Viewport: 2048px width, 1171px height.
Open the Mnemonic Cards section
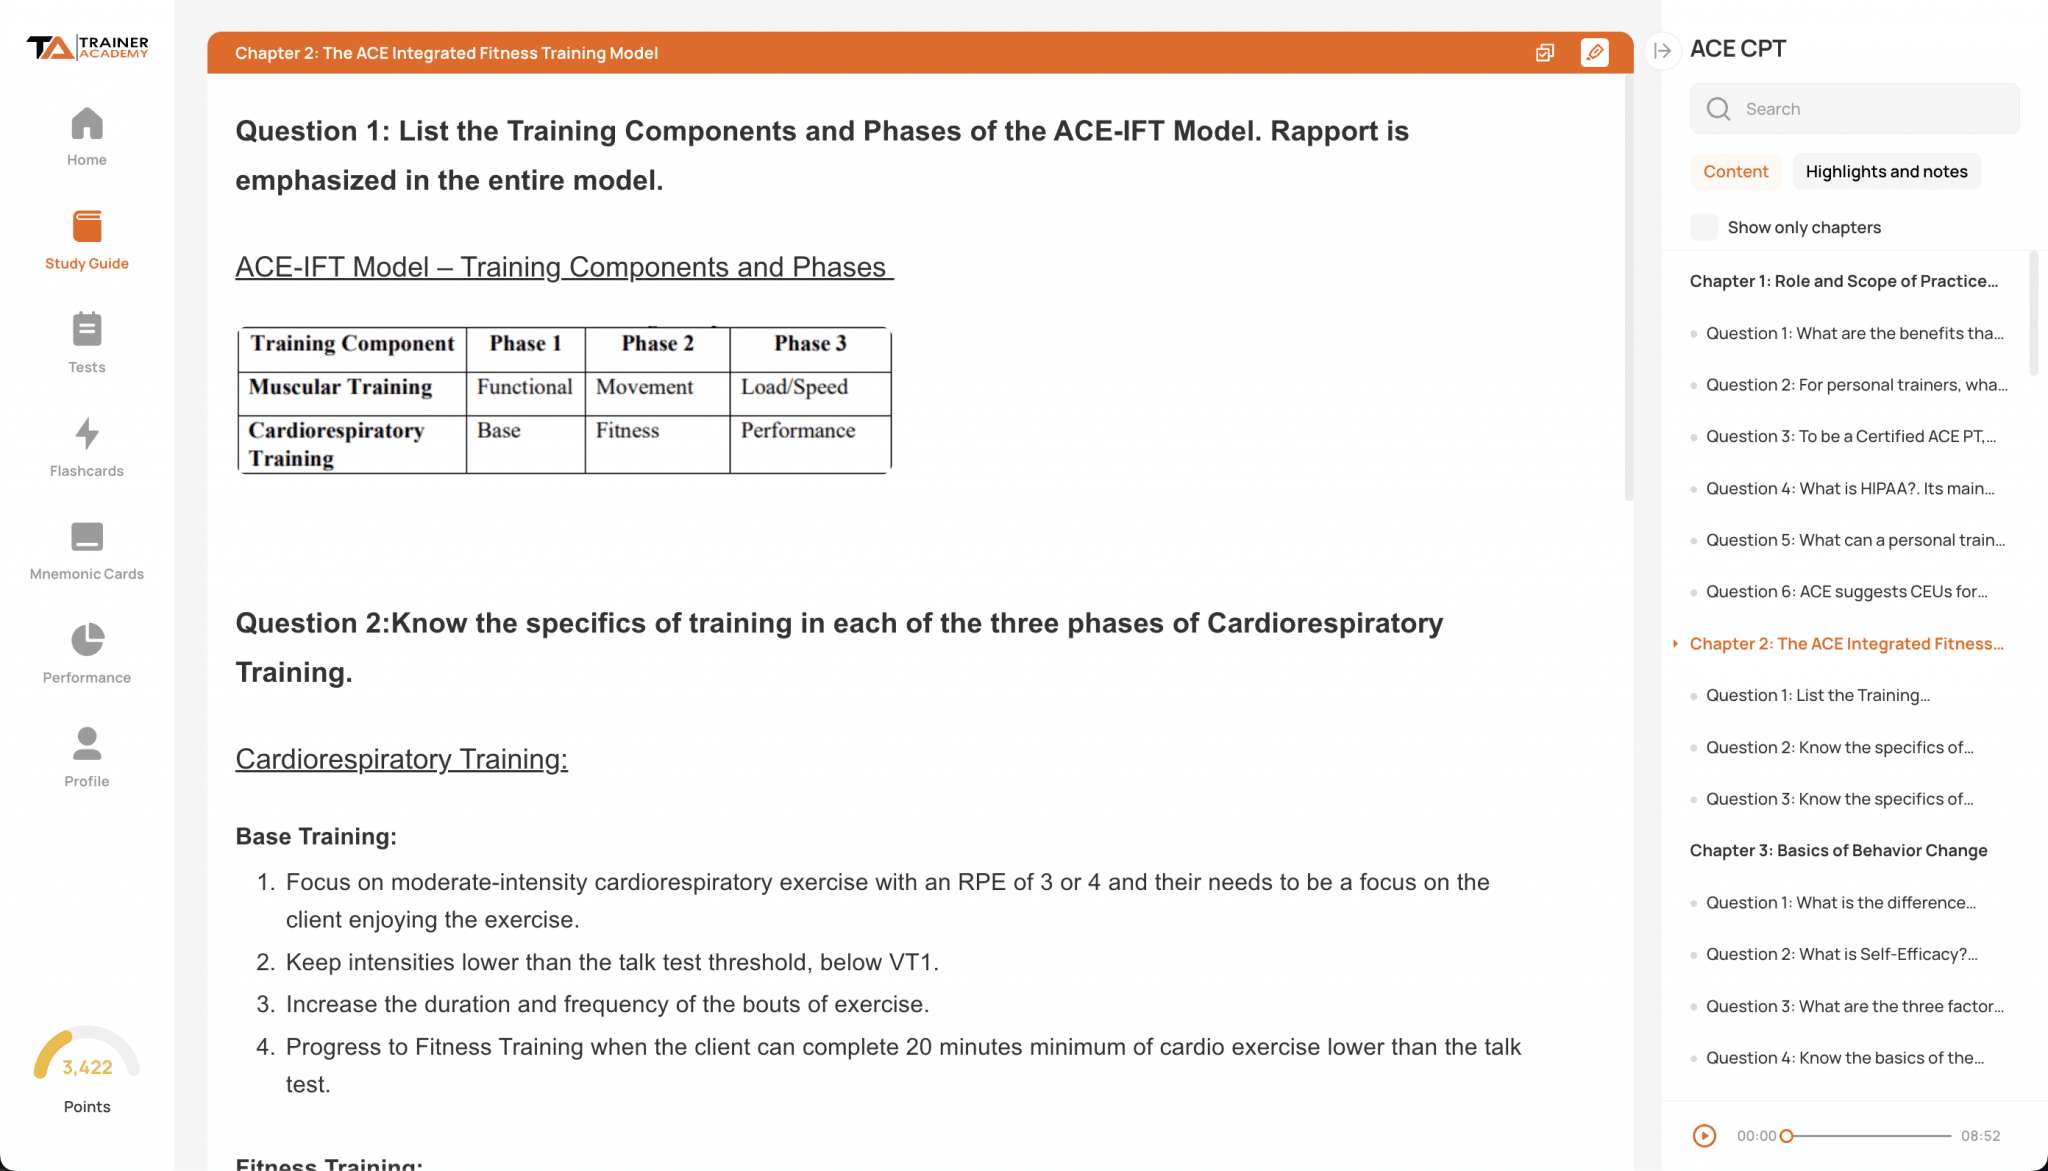point(86,549)
